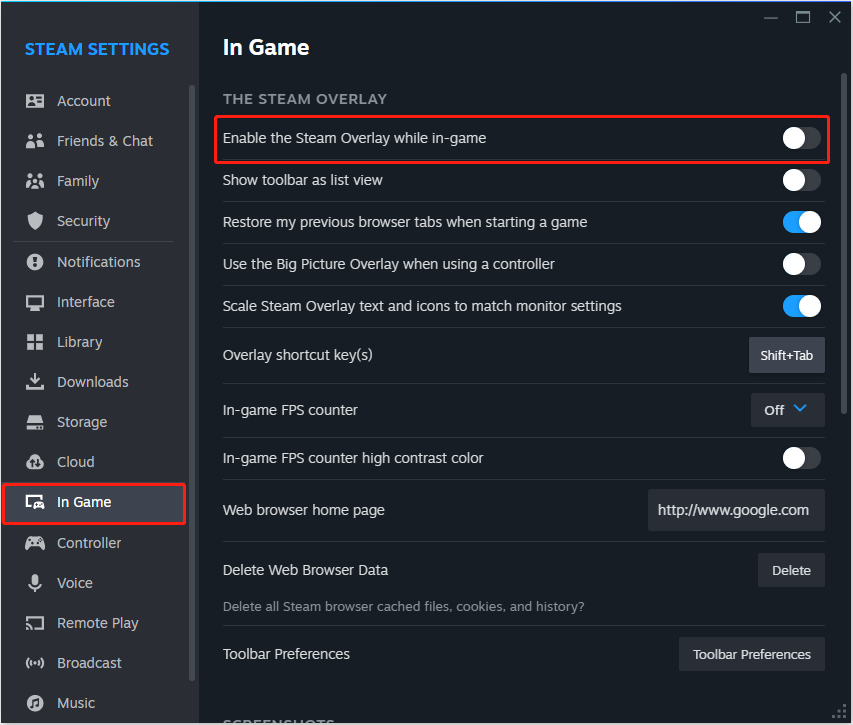The height and width of the screenshot is (725, 853).
Task: Switch to the Remote Play section
Action: coord(97,623)
